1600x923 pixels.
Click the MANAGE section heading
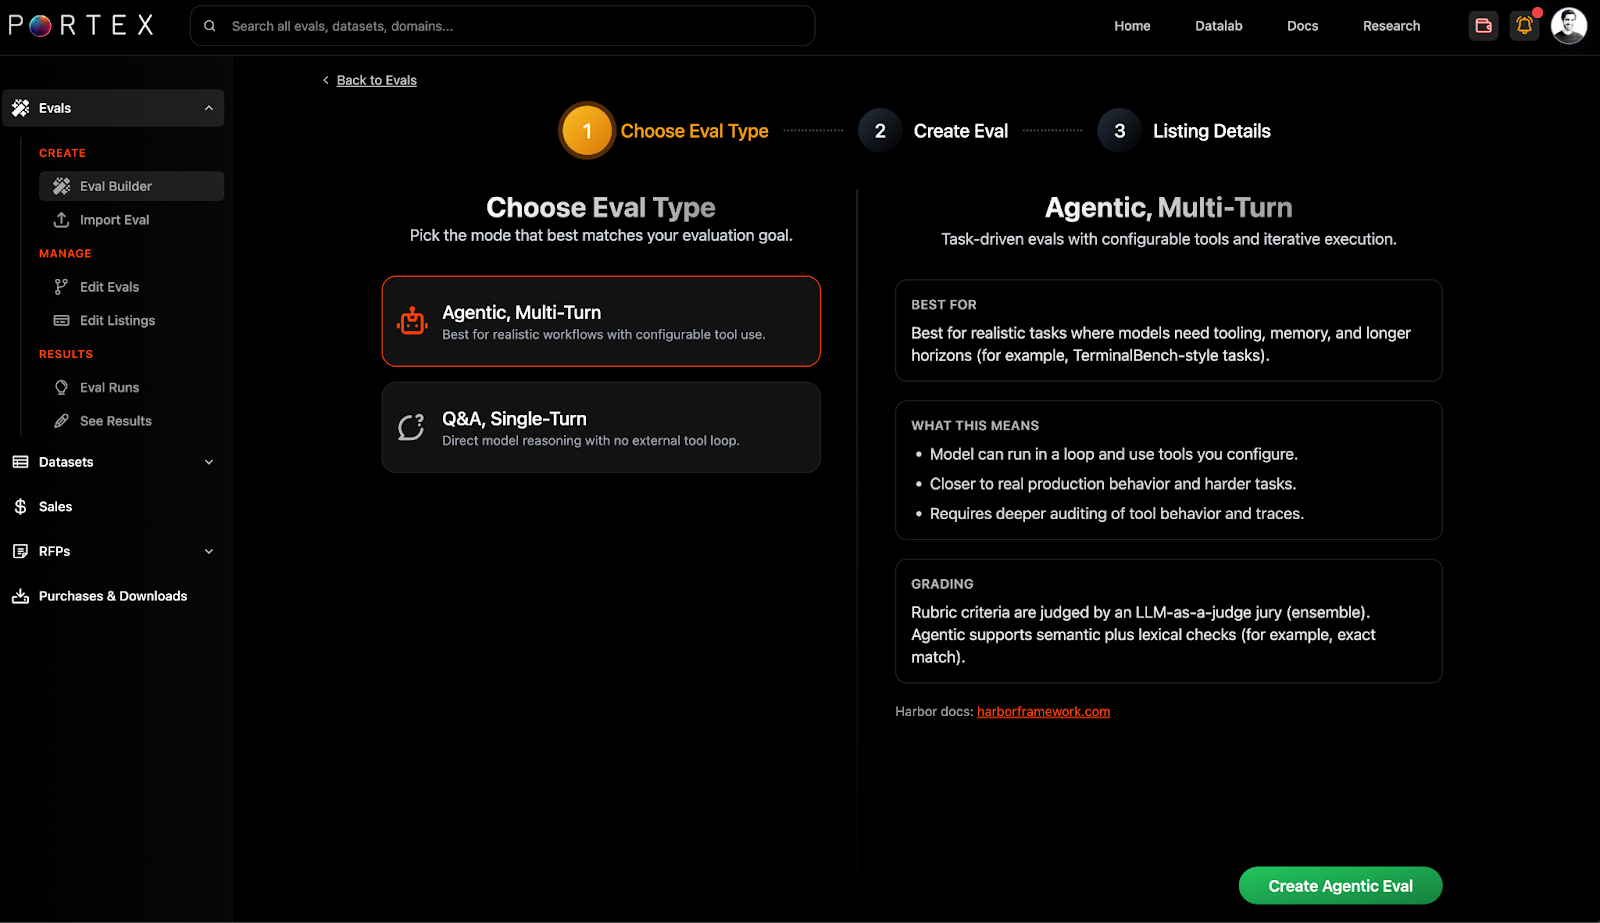click(65, 254)
